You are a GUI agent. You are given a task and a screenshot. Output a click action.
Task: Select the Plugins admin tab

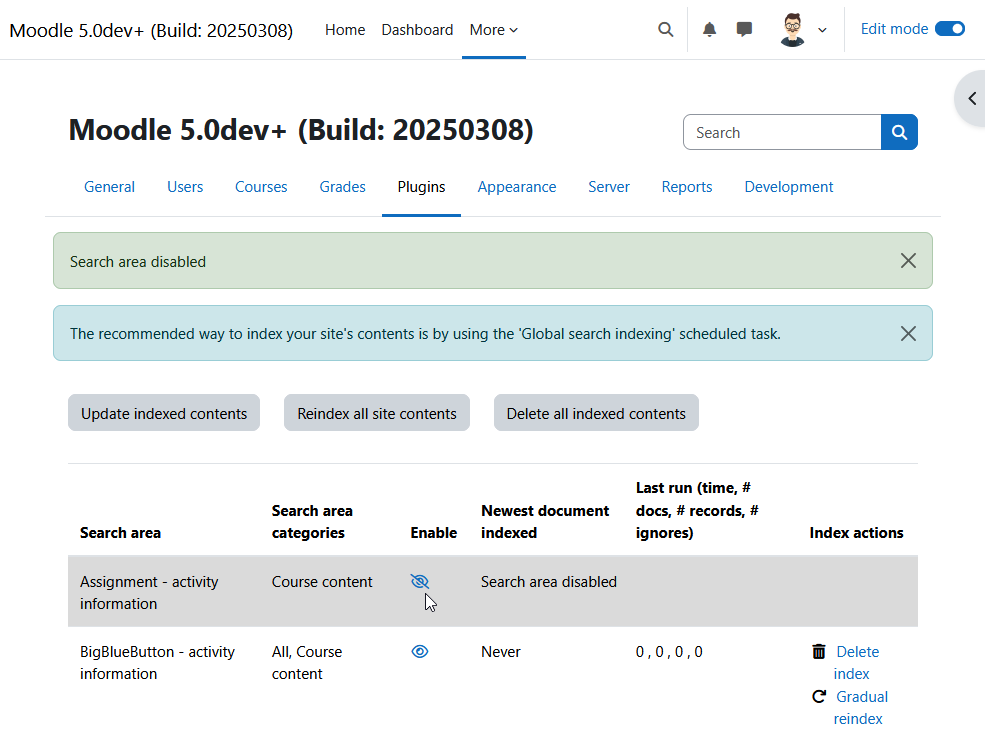(x=422, y=187)
